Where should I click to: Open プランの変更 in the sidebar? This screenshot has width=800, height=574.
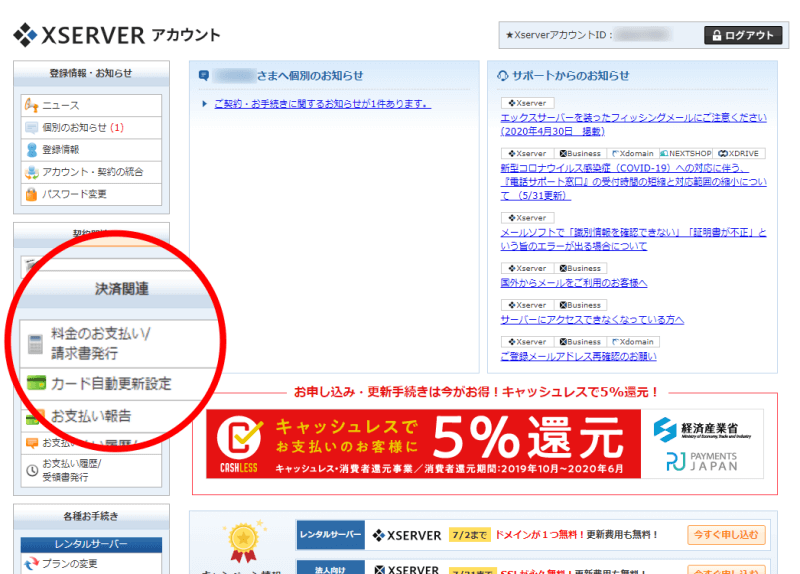91,563
